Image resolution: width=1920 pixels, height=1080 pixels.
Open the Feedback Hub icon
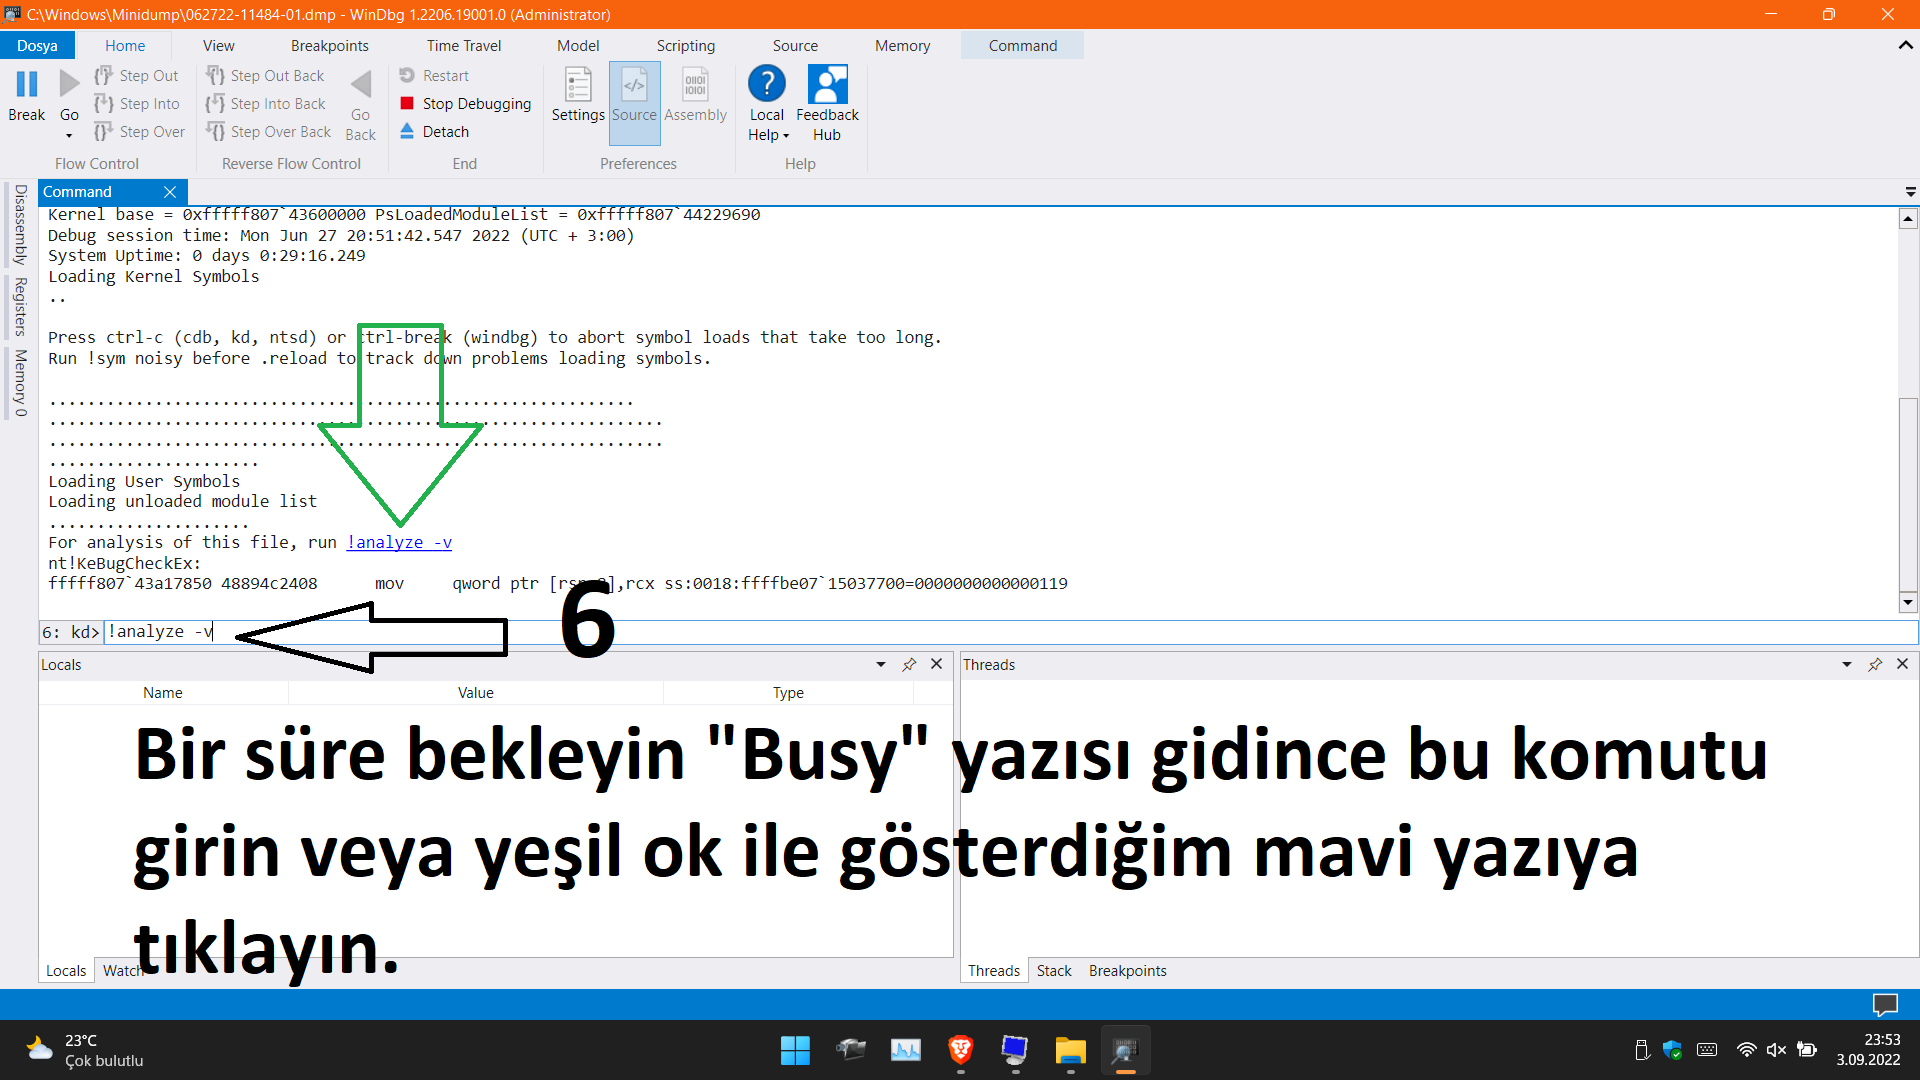click(827, 84)
